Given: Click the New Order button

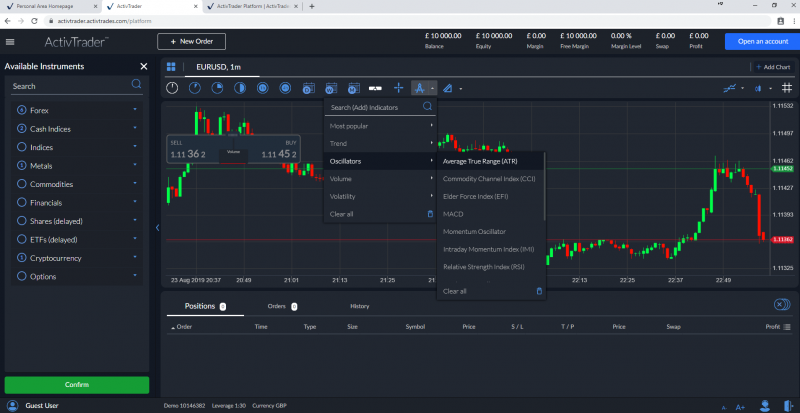Looking at the screenshot, I should click(x=191, y=41).
